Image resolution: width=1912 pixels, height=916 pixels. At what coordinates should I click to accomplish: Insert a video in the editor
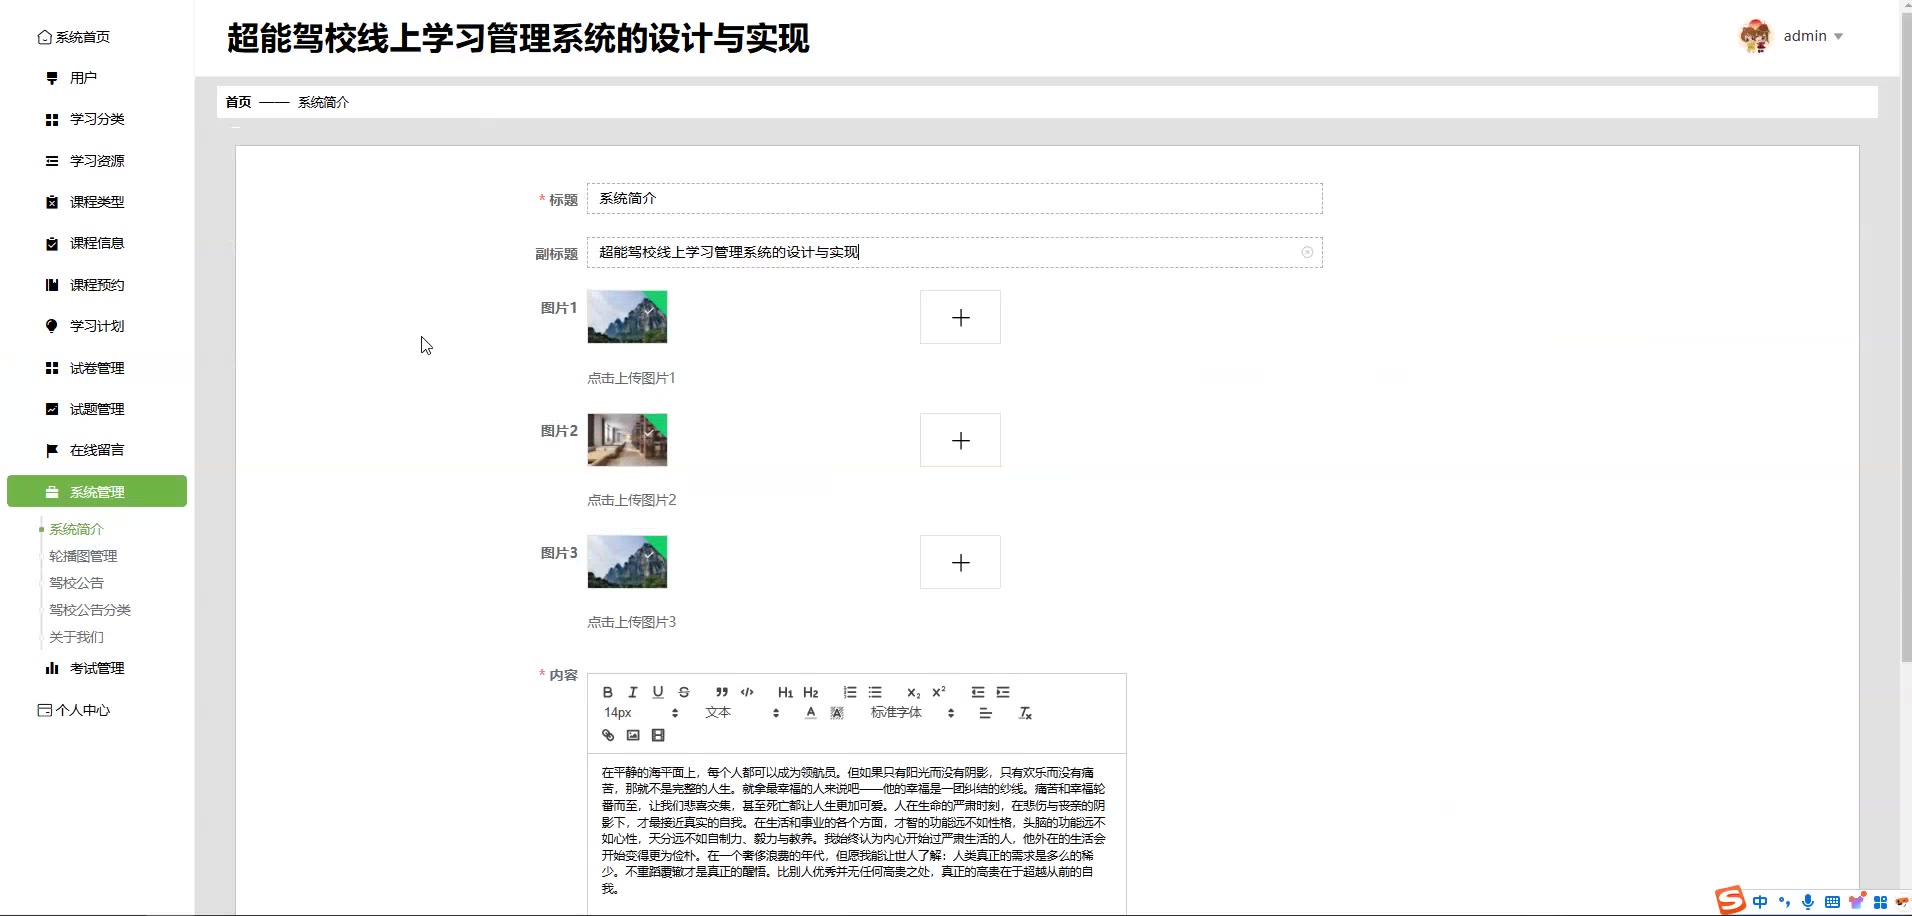coord(658,735)
